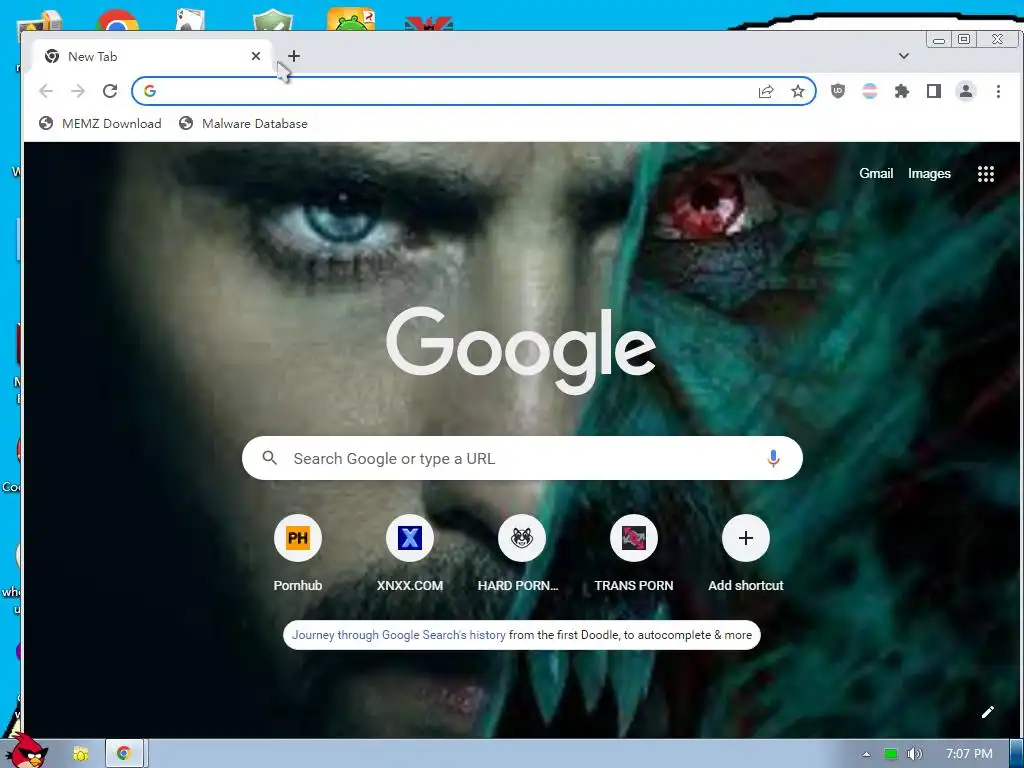The image size is (1024, 768).
Task: Open the Malware Database bookmark
Action: [x=243, y=123]
